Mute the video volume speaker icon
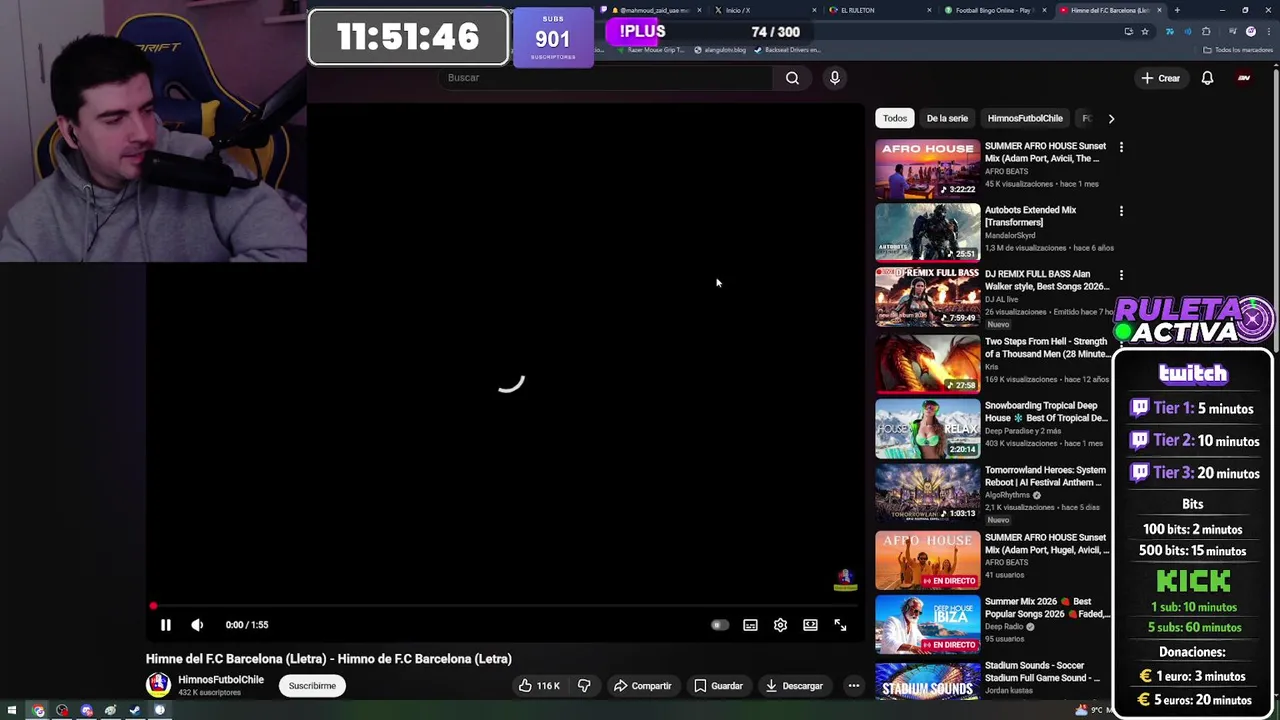The width and height of the screenshot is (1280, 720). (x=197, y=625)
